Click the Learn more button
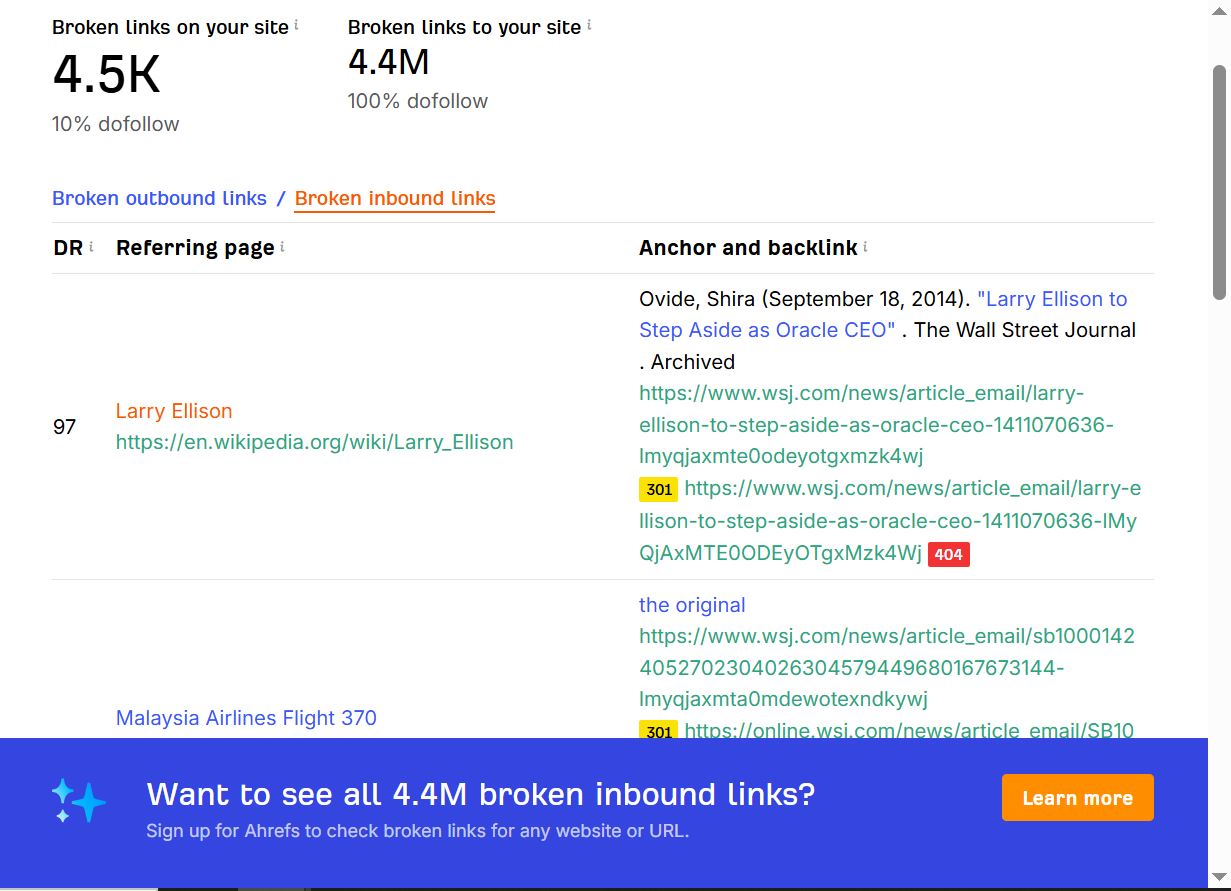Screen dimensions: 1231x891 pyautogui.click(x=1077, y=798)
